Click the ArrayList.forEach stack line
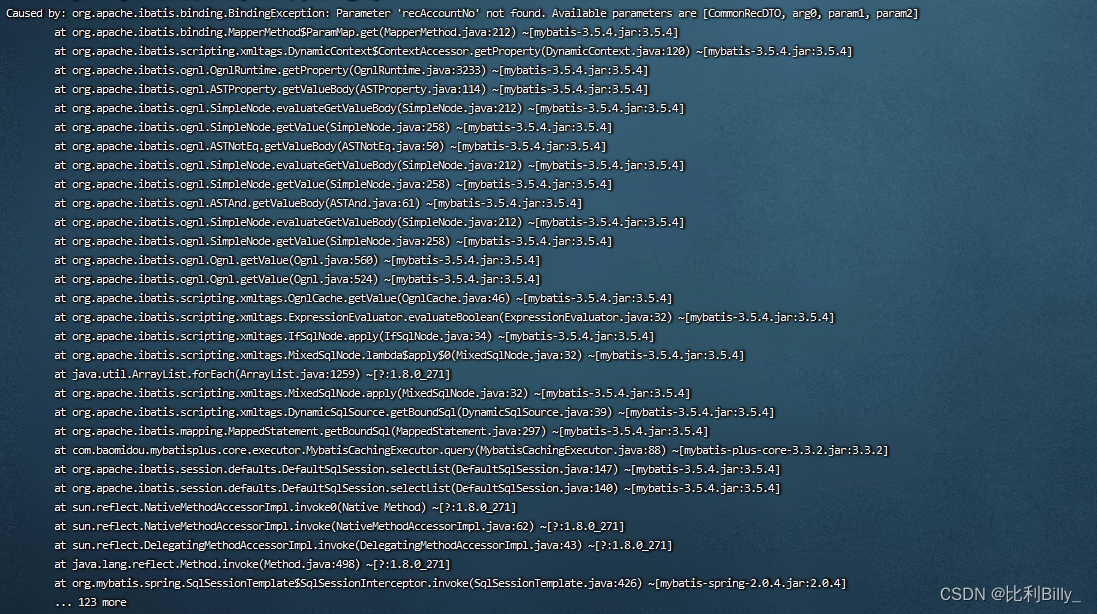 [x=253, y=374]
